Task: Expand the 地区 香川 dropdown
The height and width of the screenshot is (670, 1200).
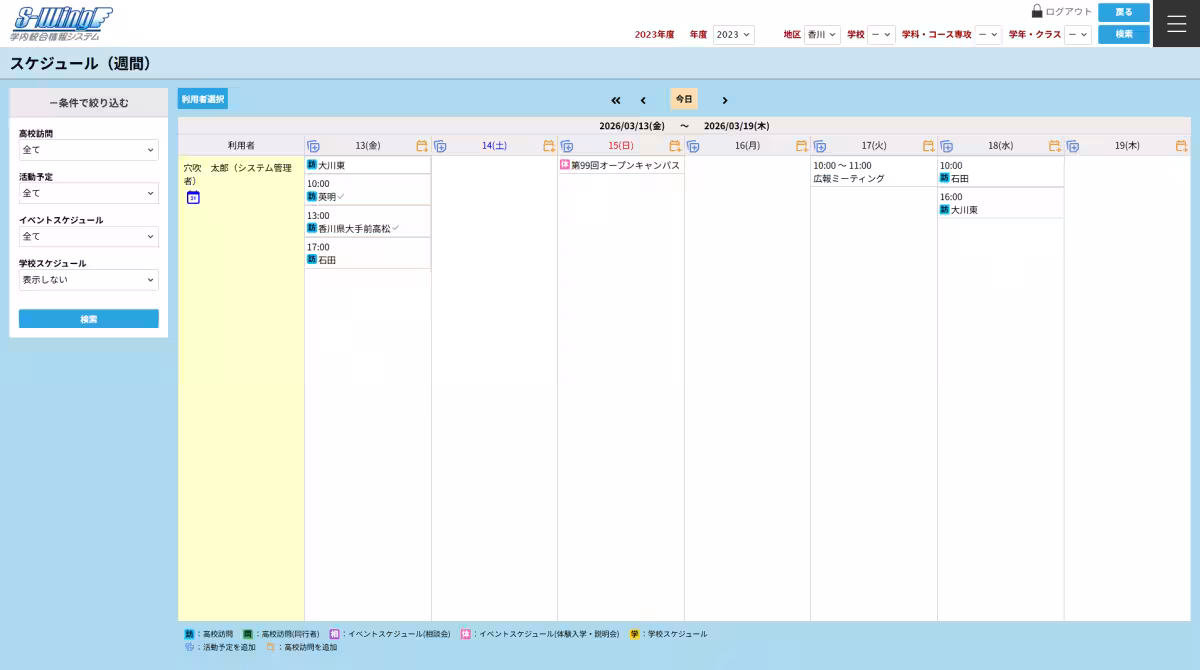Action: coord(822,34)
